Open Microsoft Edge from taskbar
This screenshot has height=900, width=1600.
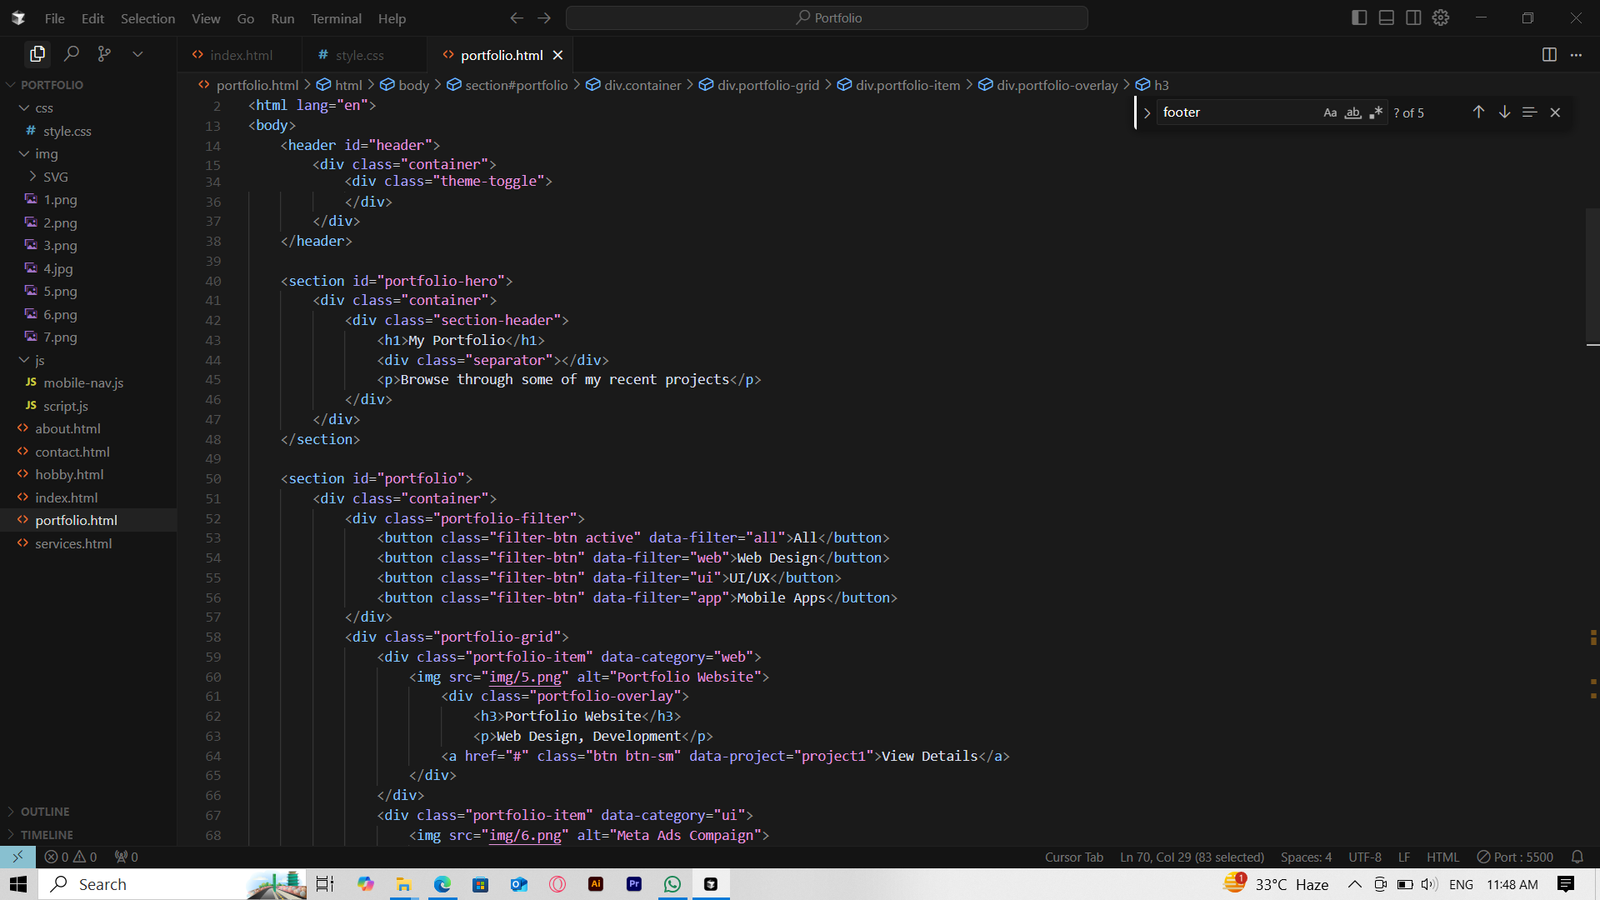coord(442,884)
